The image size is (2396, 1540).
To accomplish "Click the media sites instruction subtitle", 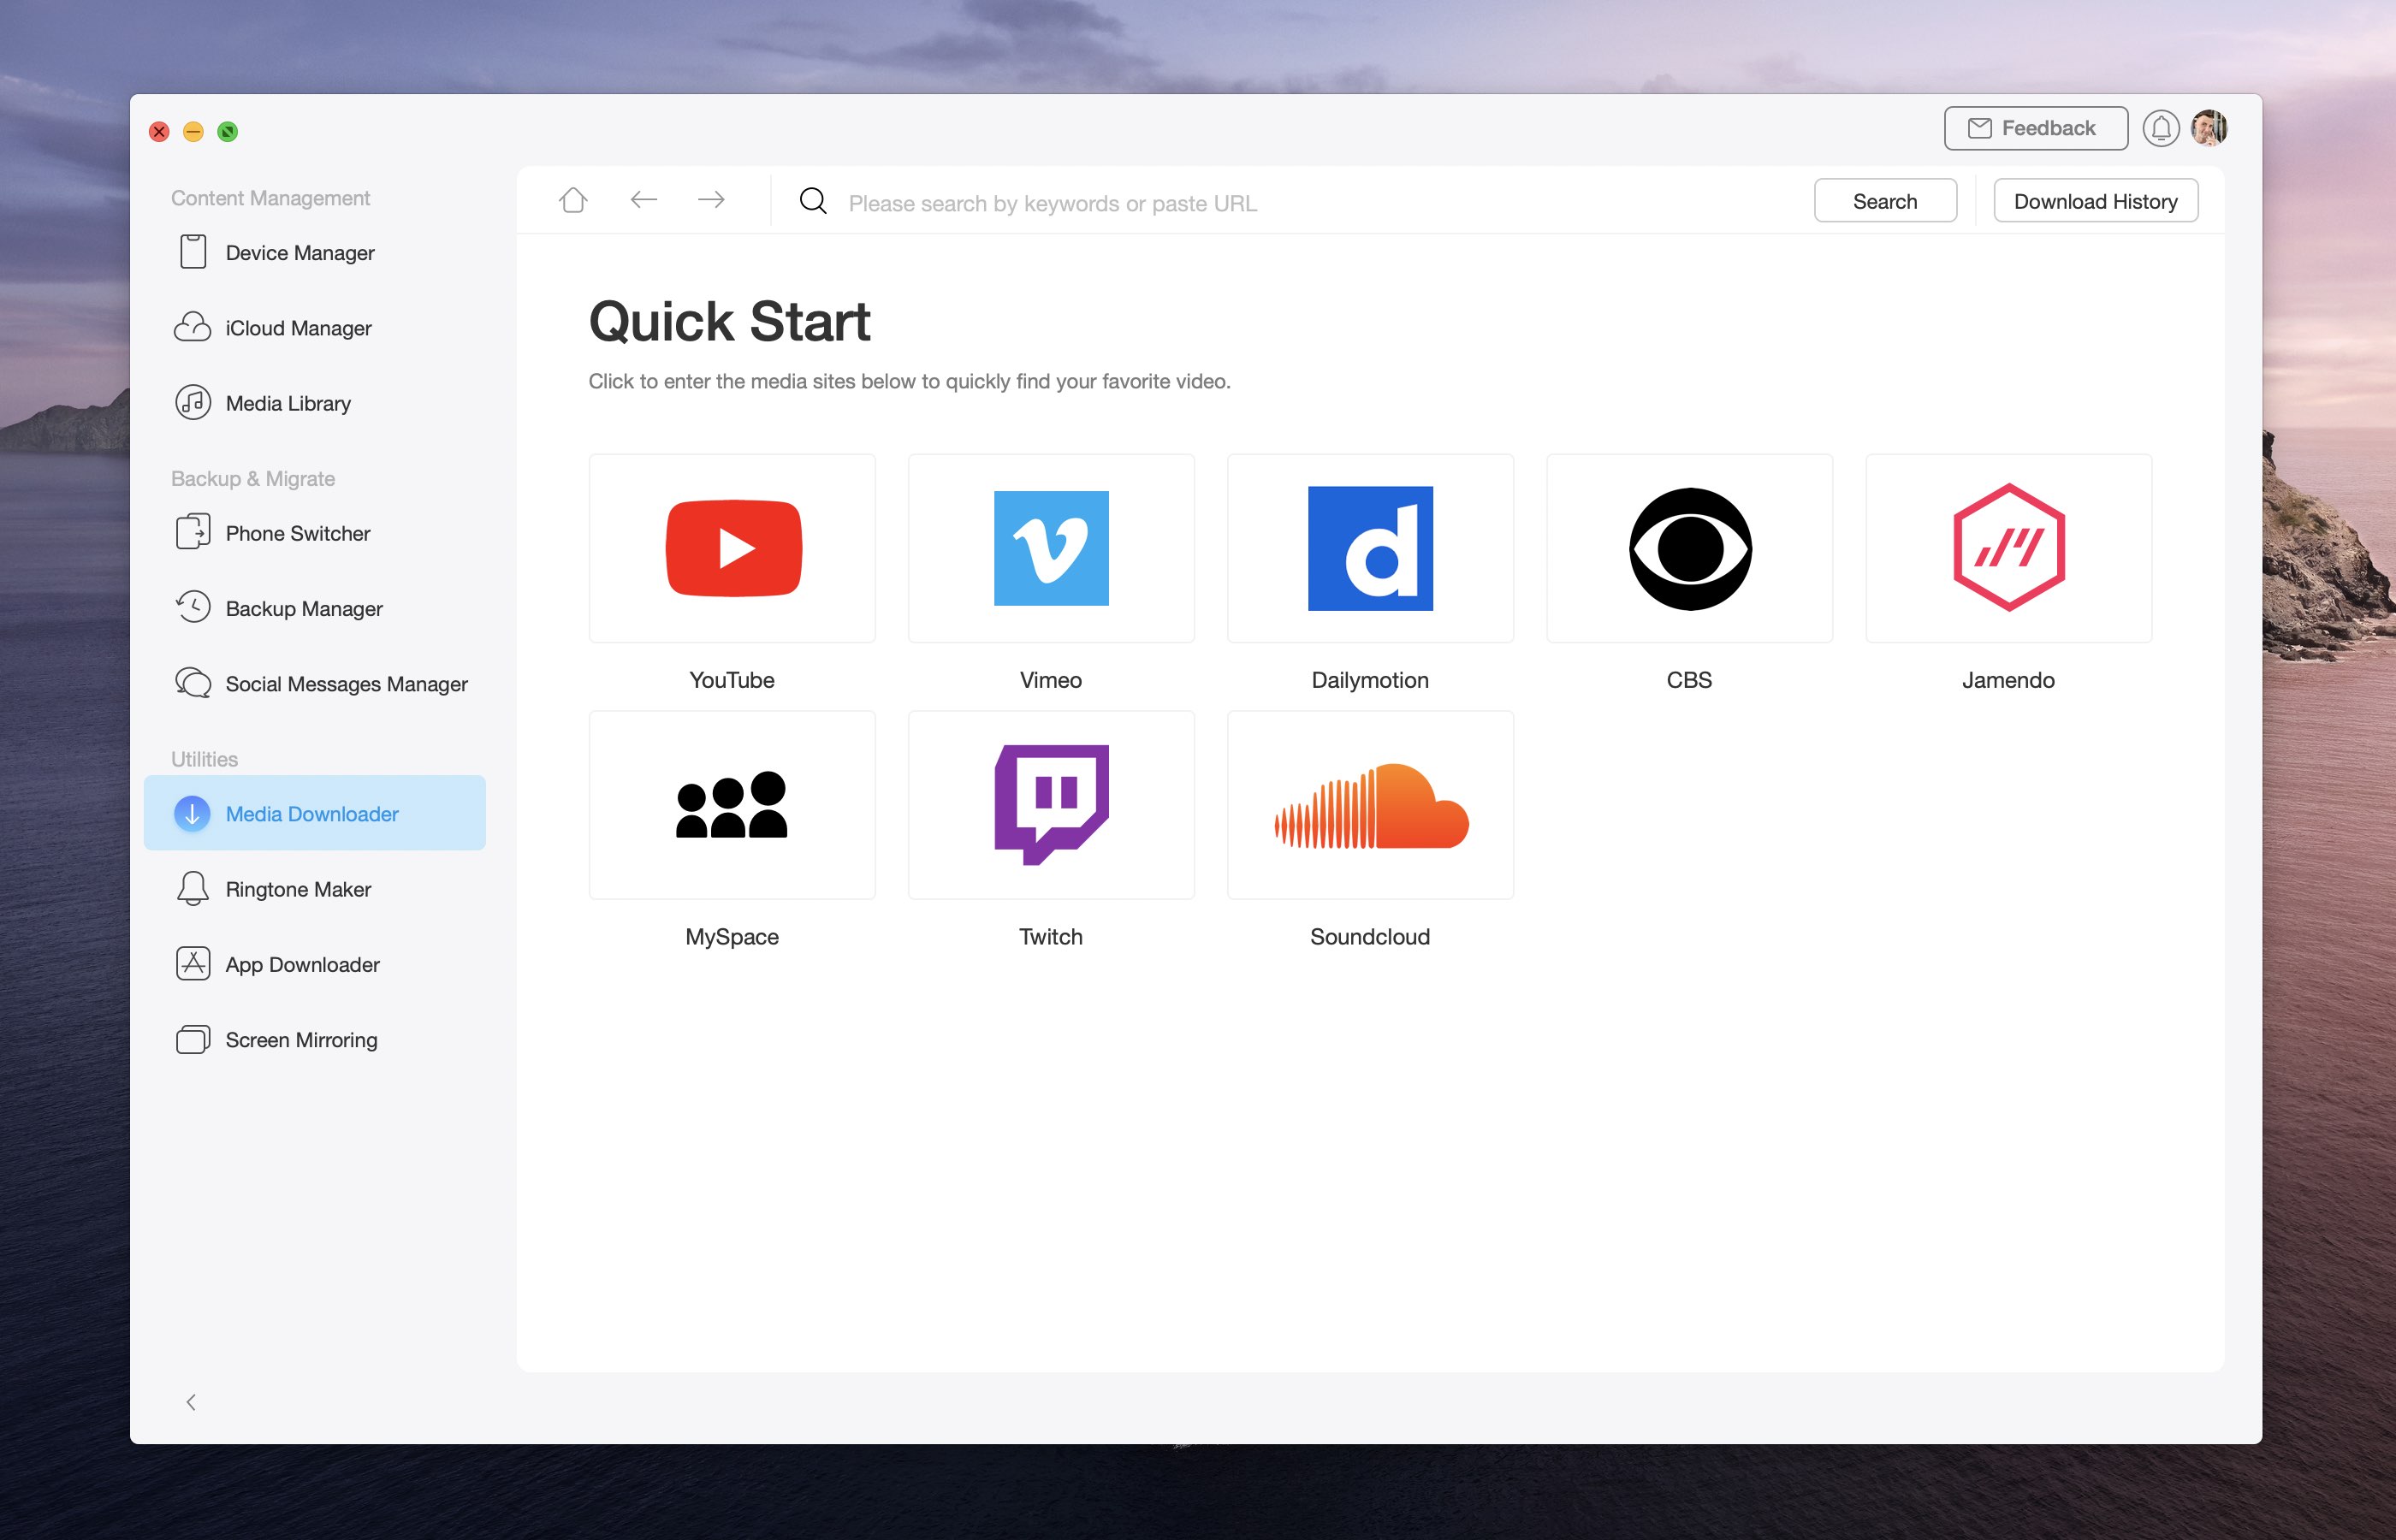I will pos(910,381).
